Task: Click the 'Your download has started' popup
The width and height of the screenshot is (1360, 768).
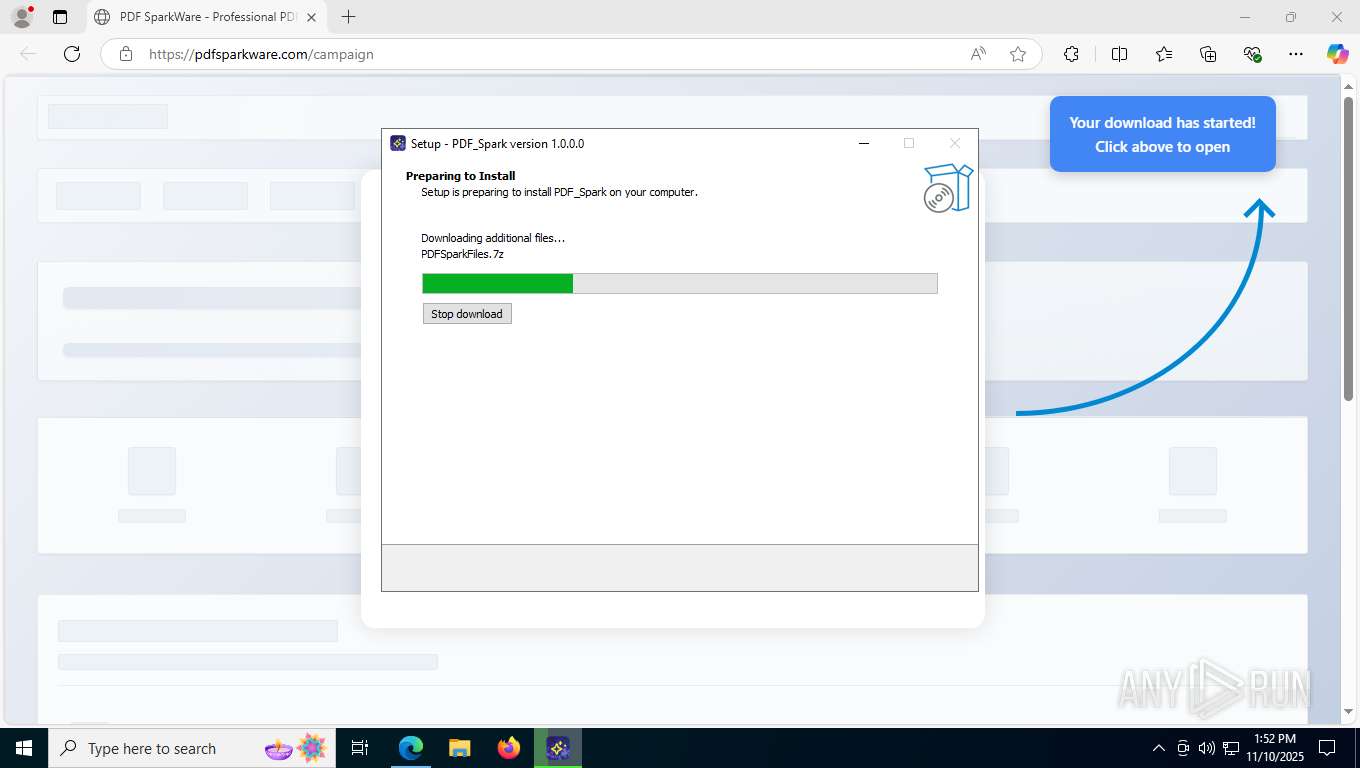Action: pos(1162,134)
